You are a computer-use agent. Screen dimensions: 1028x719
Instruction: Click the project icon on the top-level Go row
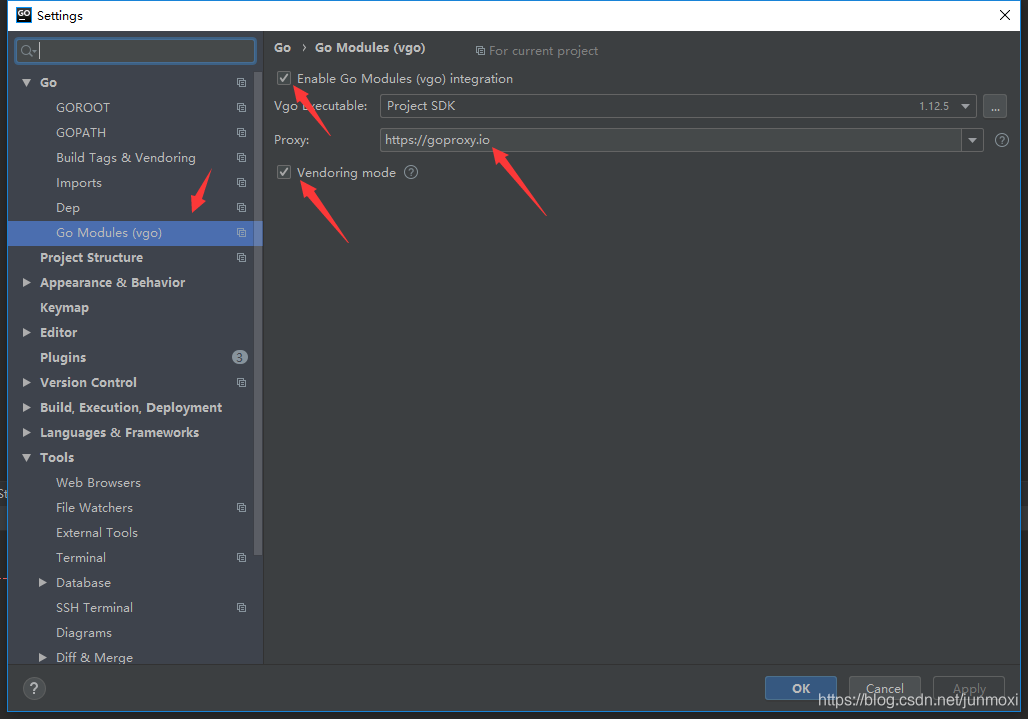coord(241,83)
